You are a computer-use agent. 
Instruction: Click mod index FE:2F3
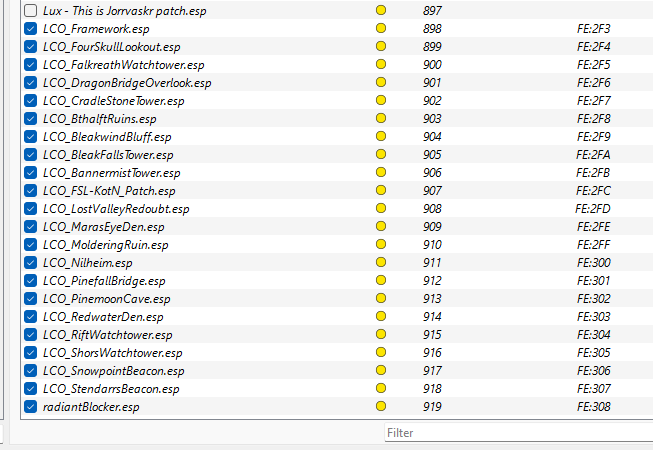point(594,29)
